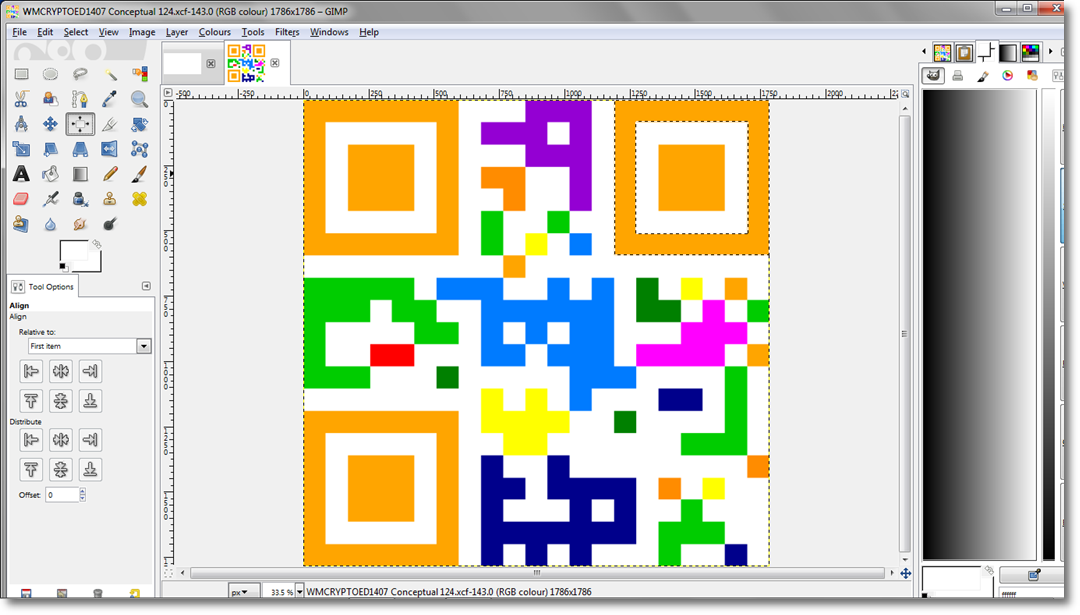Screen dimensions: 1080x615
Task: Select the Fuzzy Select magic wand tool
Action: (x=110, y=74)
